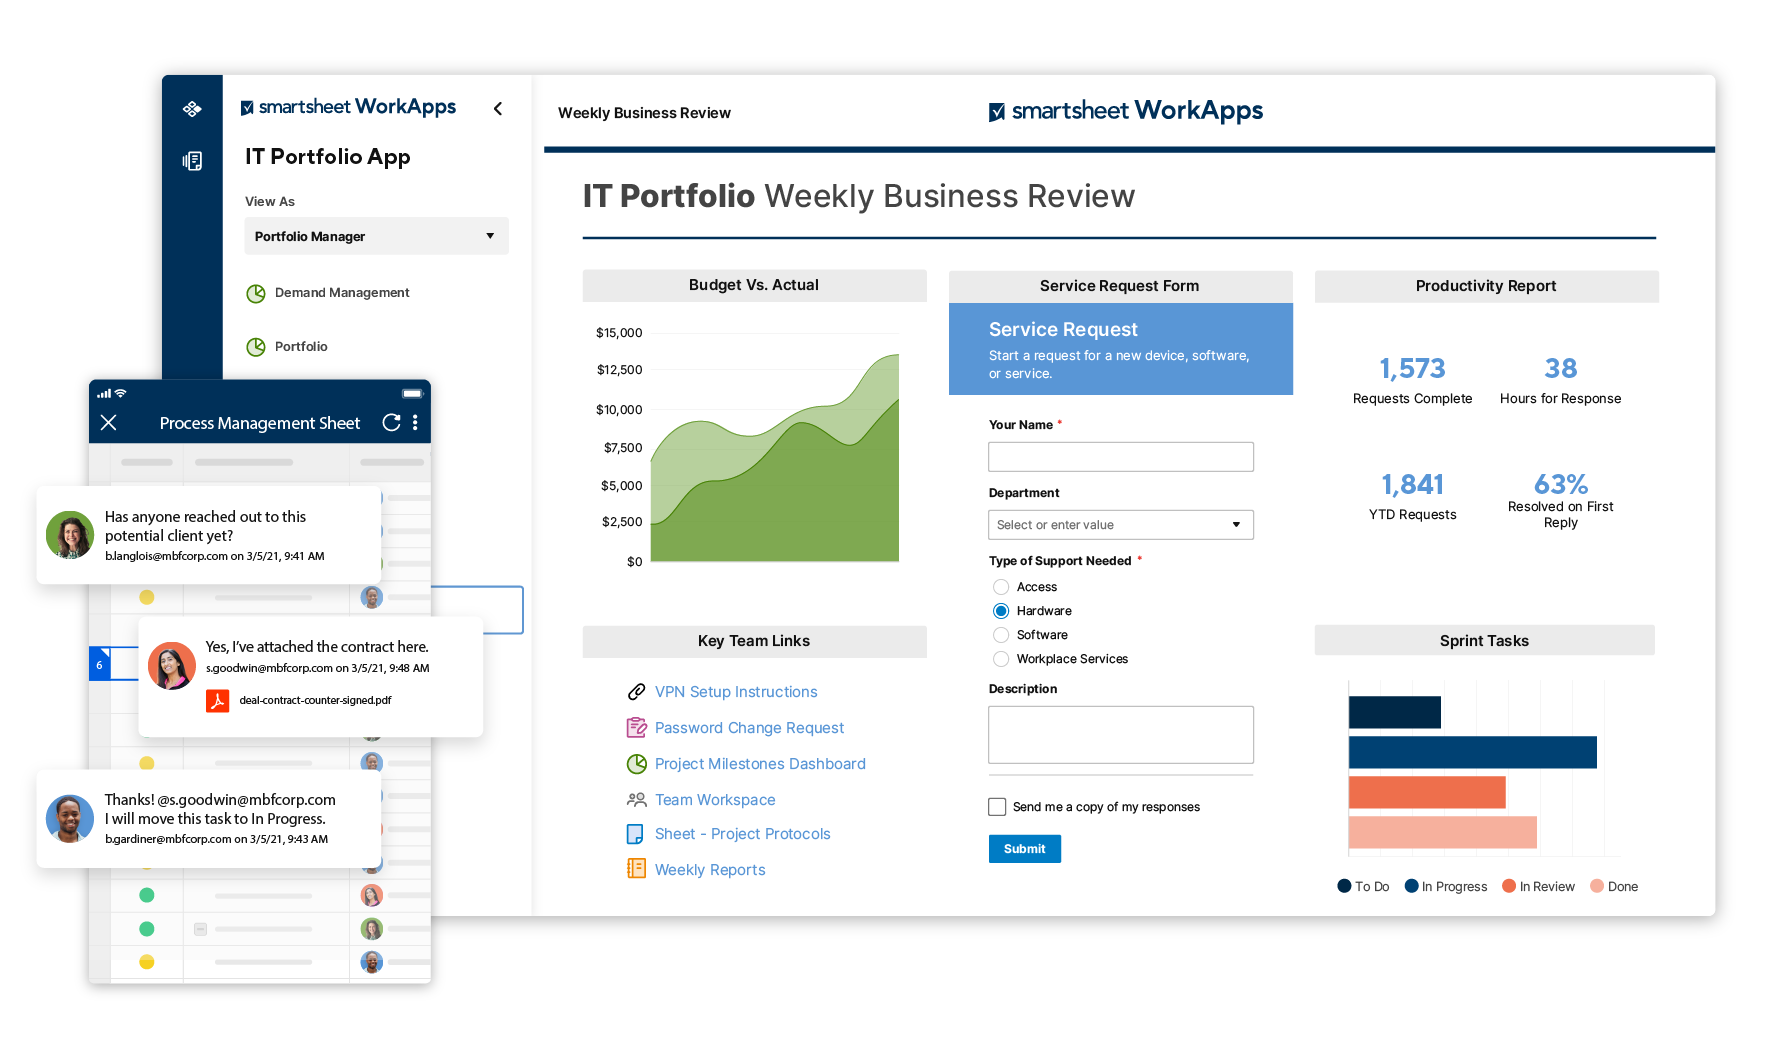Viewport: 1789px width, 1061px height.
Task: Click the In Progress legend swatch
Action: pyautogui.click(x=1411, y=886)
